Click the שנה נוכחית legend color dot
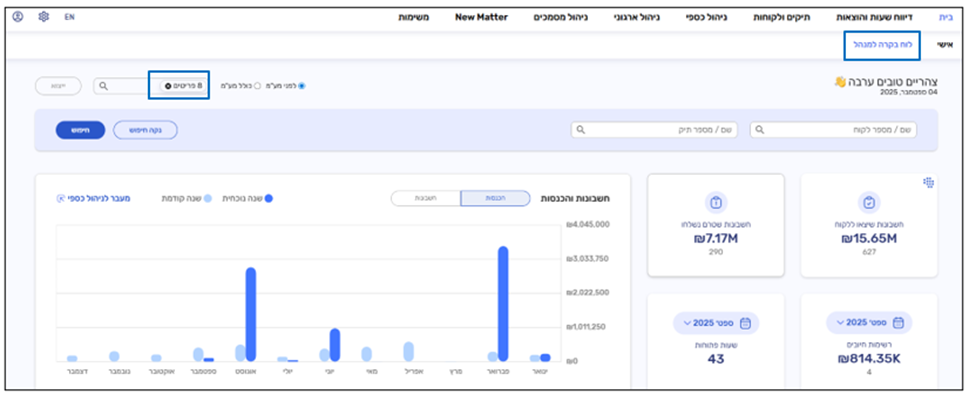Viewport: 969px width, 401px height. pyautogui.click(x=268, y=198)
